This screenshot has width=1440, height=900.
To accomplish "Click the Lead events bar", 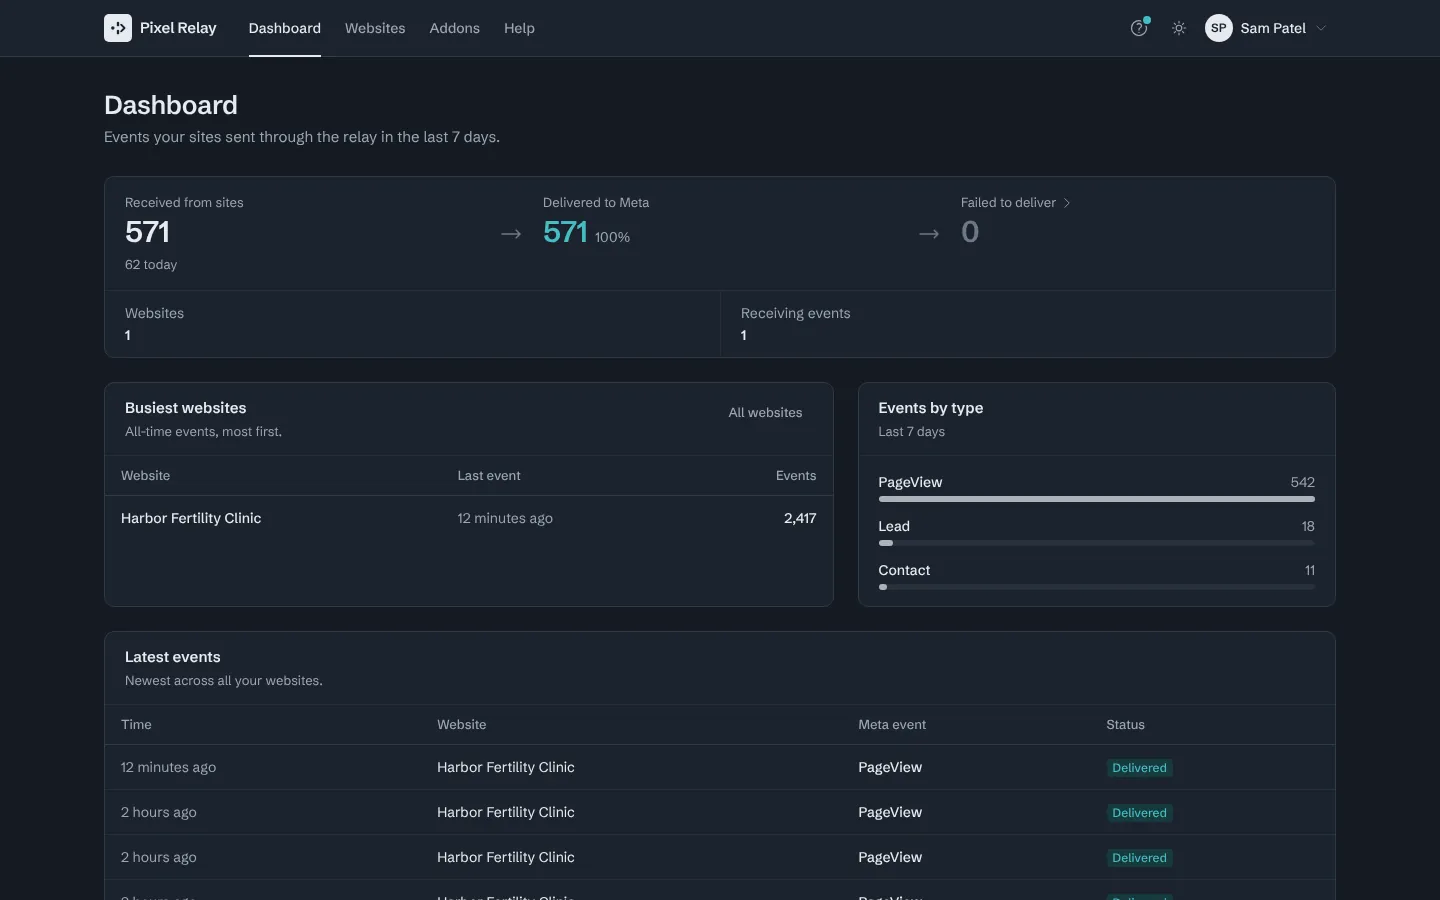I will pyautogui.click(x=1096, y=543).
